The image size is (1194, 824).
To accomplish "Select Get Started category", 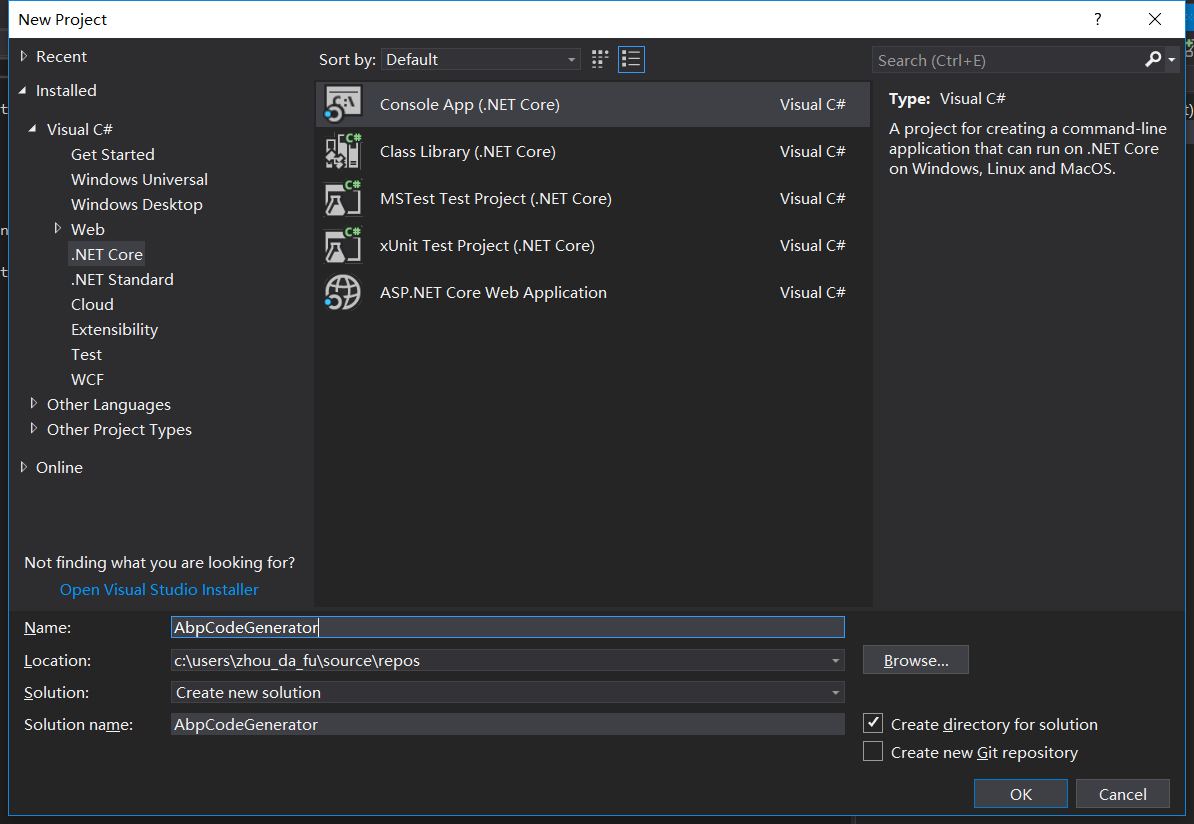I will tap(113, 154).
